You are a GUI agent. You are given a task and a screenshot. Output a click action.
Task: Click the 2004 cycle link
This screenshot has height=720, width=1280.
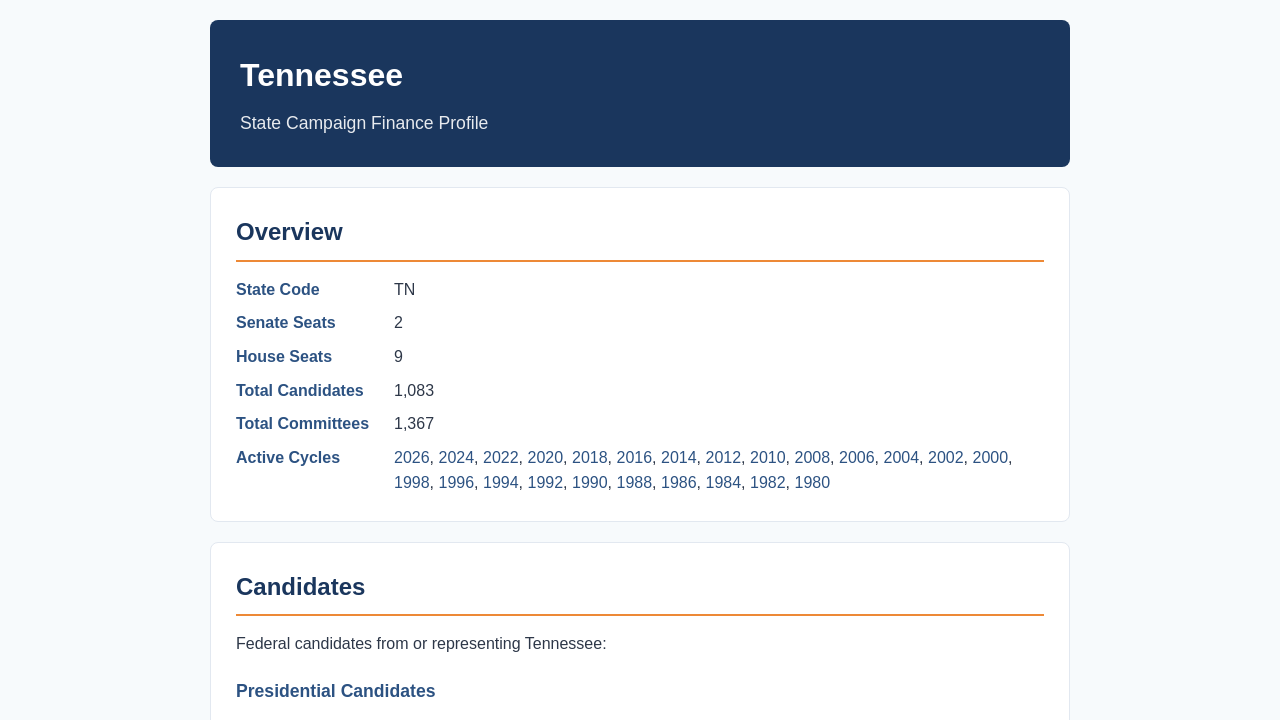point(901,458)
